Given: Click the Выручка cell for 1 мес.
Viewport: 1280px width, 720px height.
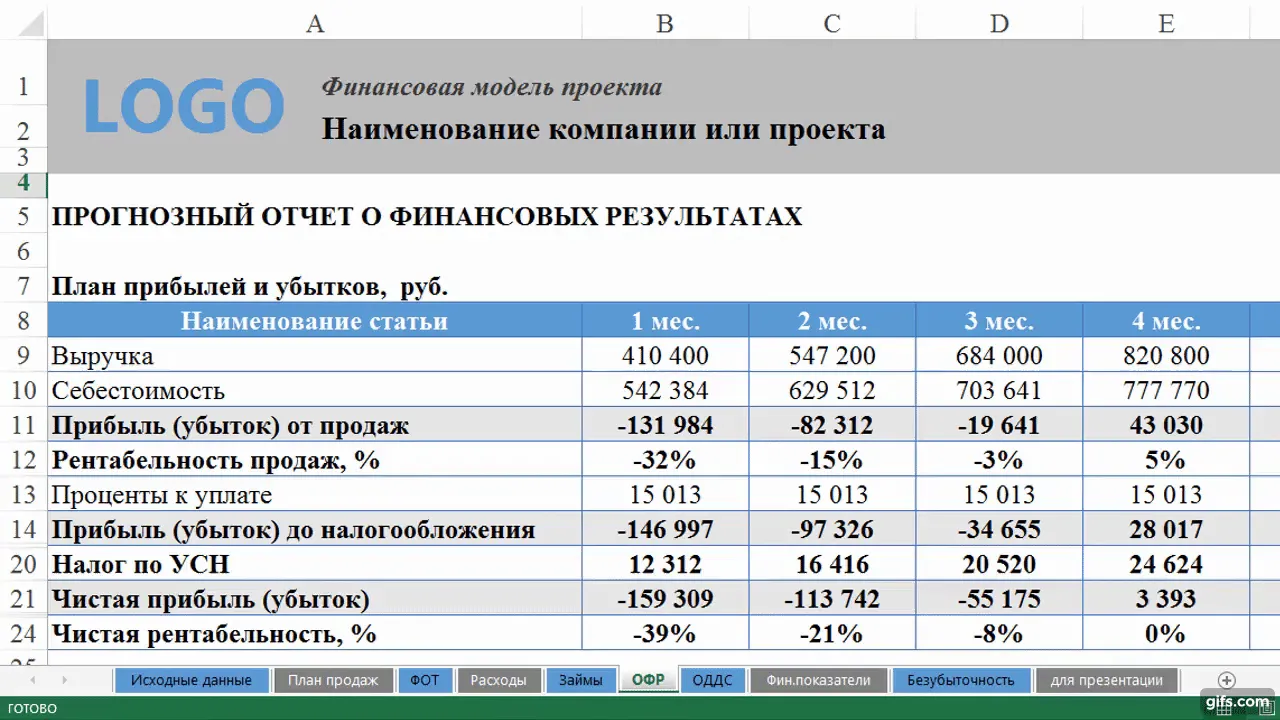Looking at the screenshot, I should tap(665, 355).
